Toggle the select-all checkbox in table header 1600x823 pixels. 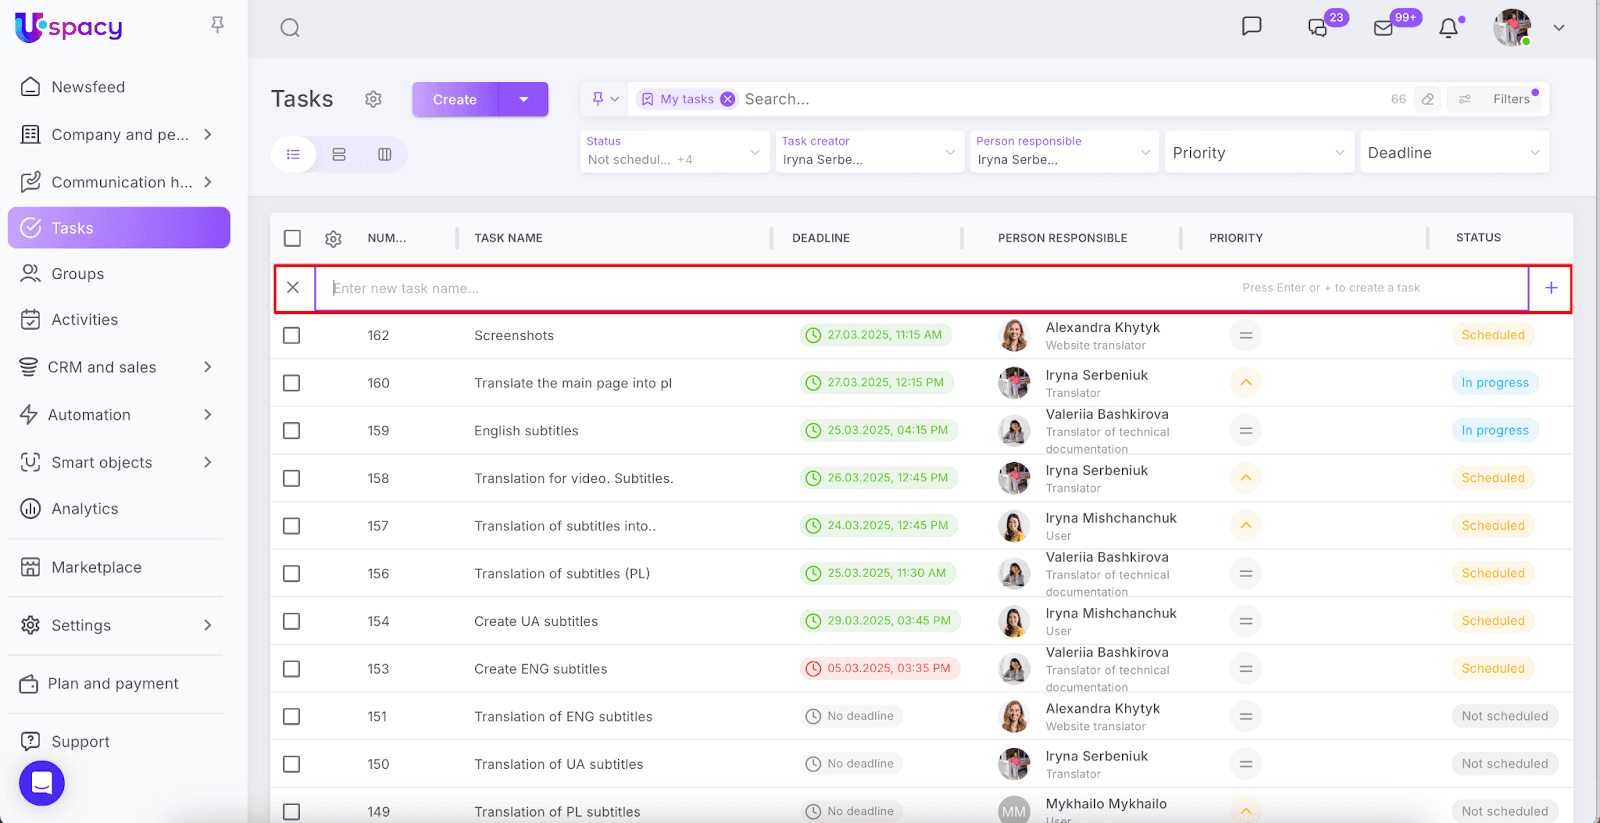click(x=292, y=238)
